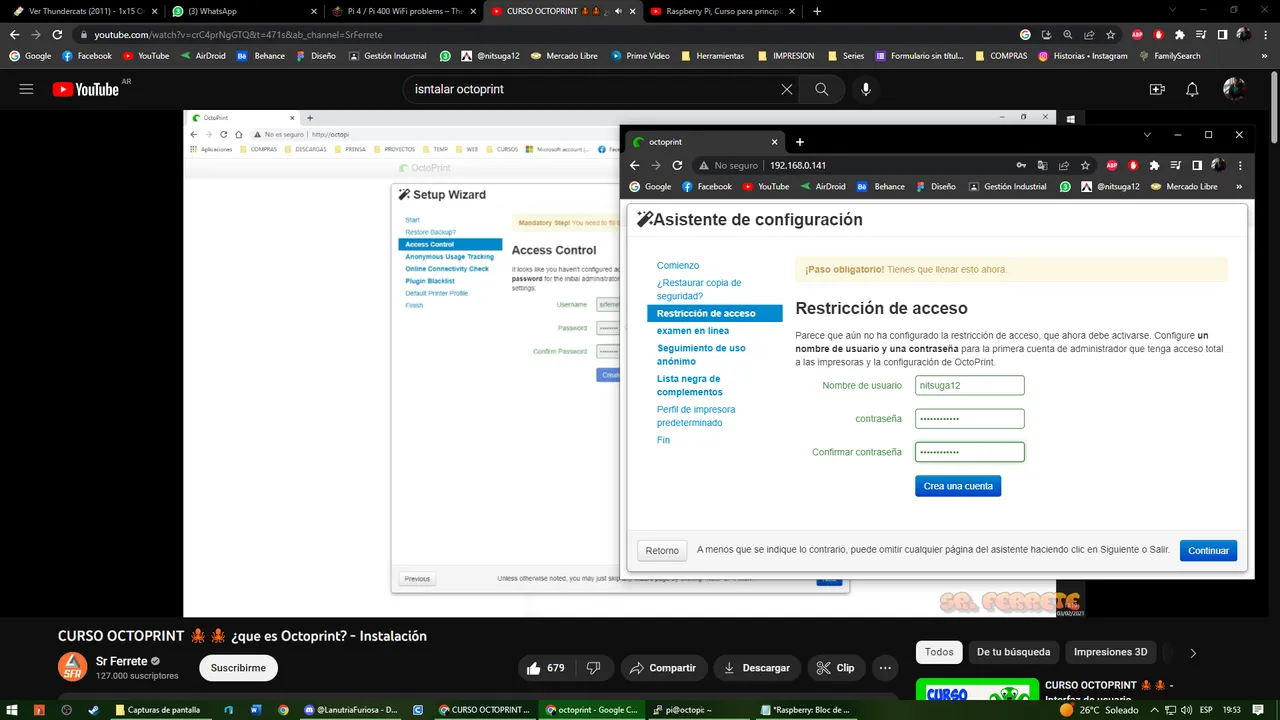This screenshot has width=1280, height=720.
Task: Open 'Fin' wizard step
Action: [x=663, y=440]
